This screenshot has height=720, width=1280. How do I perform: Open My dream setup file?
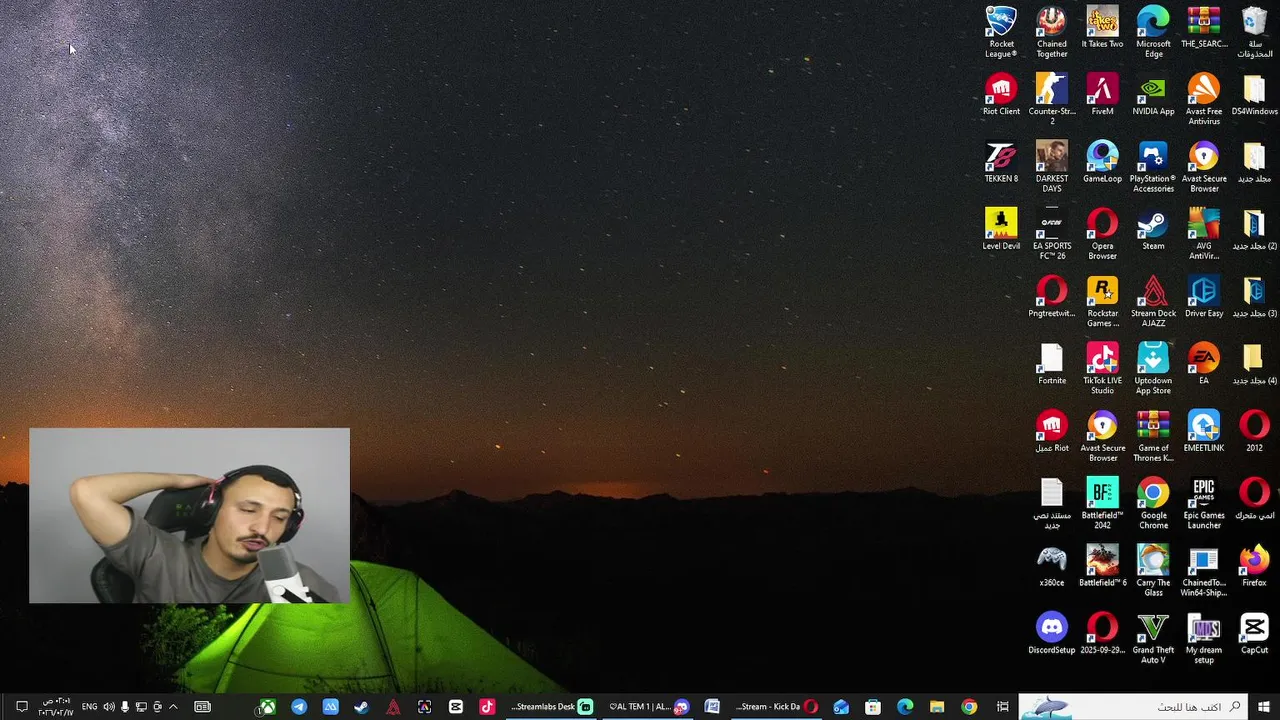[1204, 638]
